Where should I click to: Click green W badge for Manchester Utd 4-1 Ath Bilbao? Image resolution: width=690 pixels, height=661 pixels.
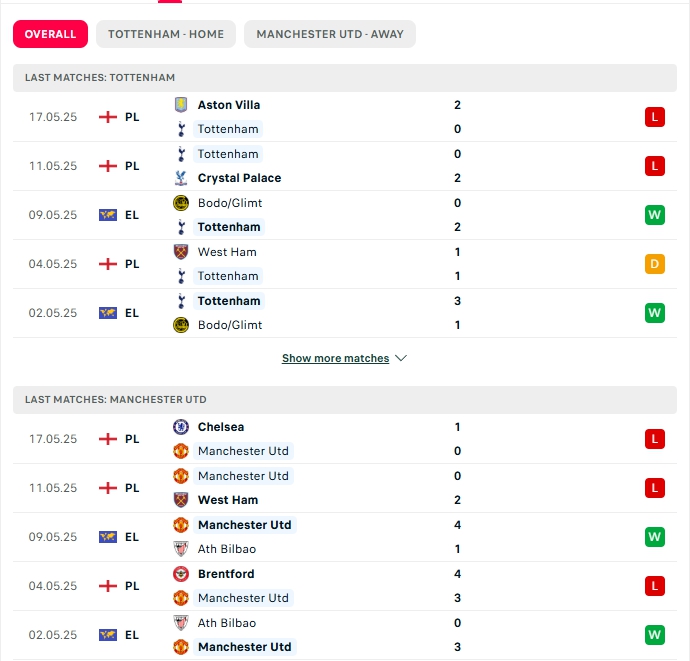pos(654,537)
